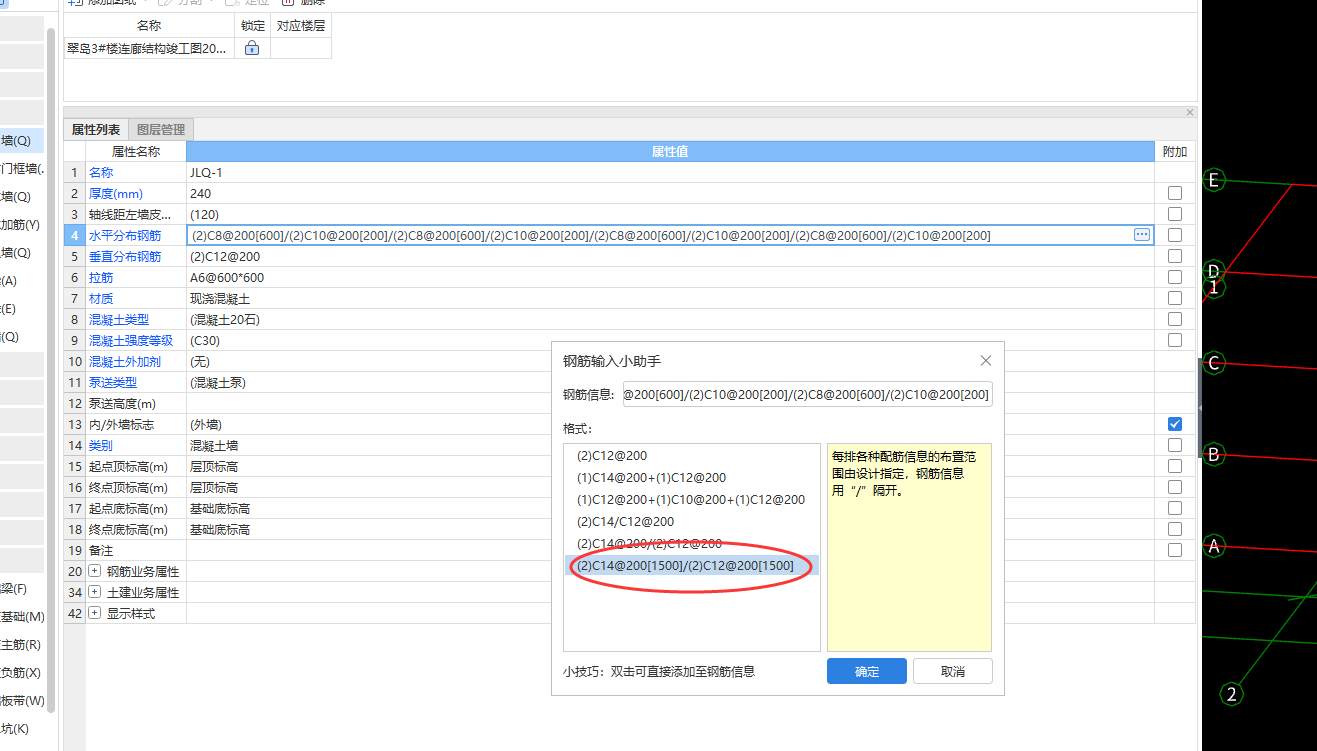The image size is (1317, 751).
Task: Expand the 土建业务属性 group
Action: tap(95, 592)
